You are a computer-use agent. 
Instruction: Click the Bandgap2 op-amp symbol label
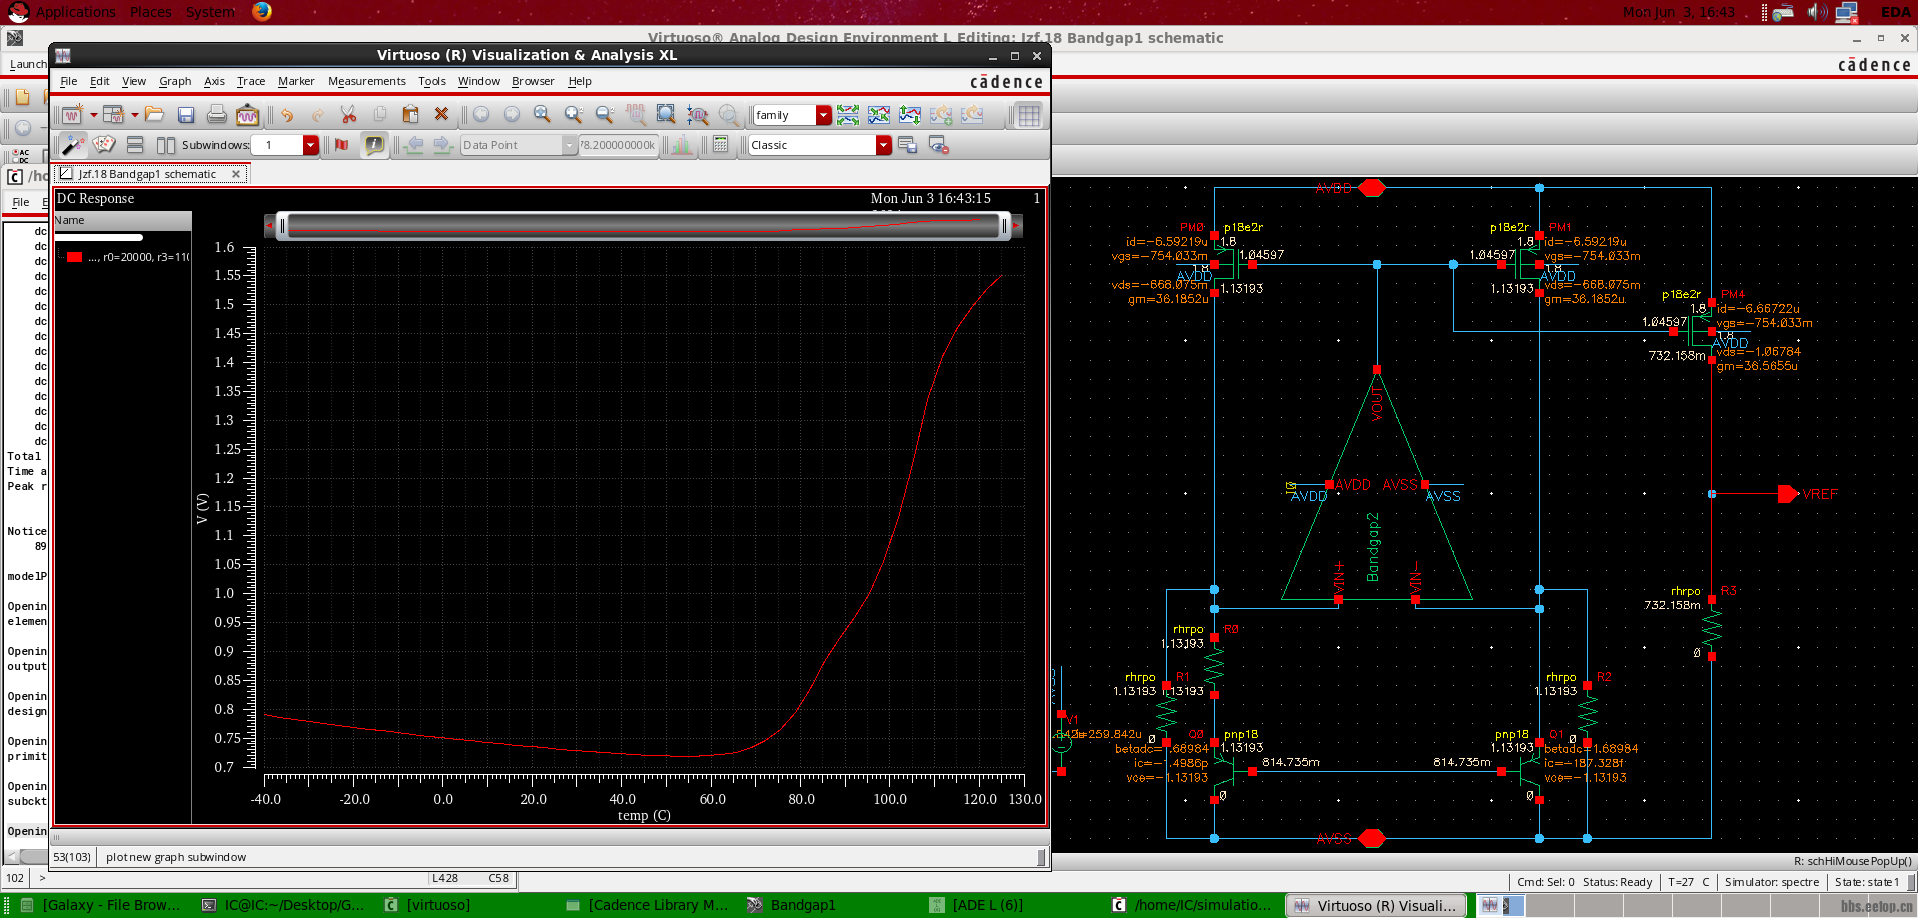[x=1373, y=547]
